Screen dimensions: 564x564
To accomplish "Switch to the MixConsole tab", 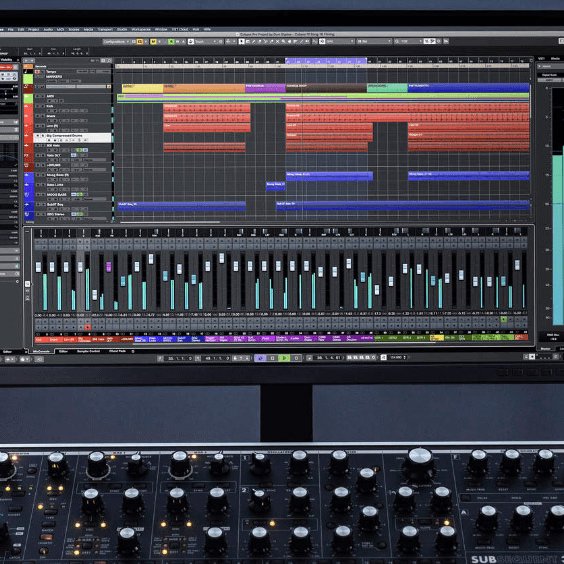I will pos(41,351).
